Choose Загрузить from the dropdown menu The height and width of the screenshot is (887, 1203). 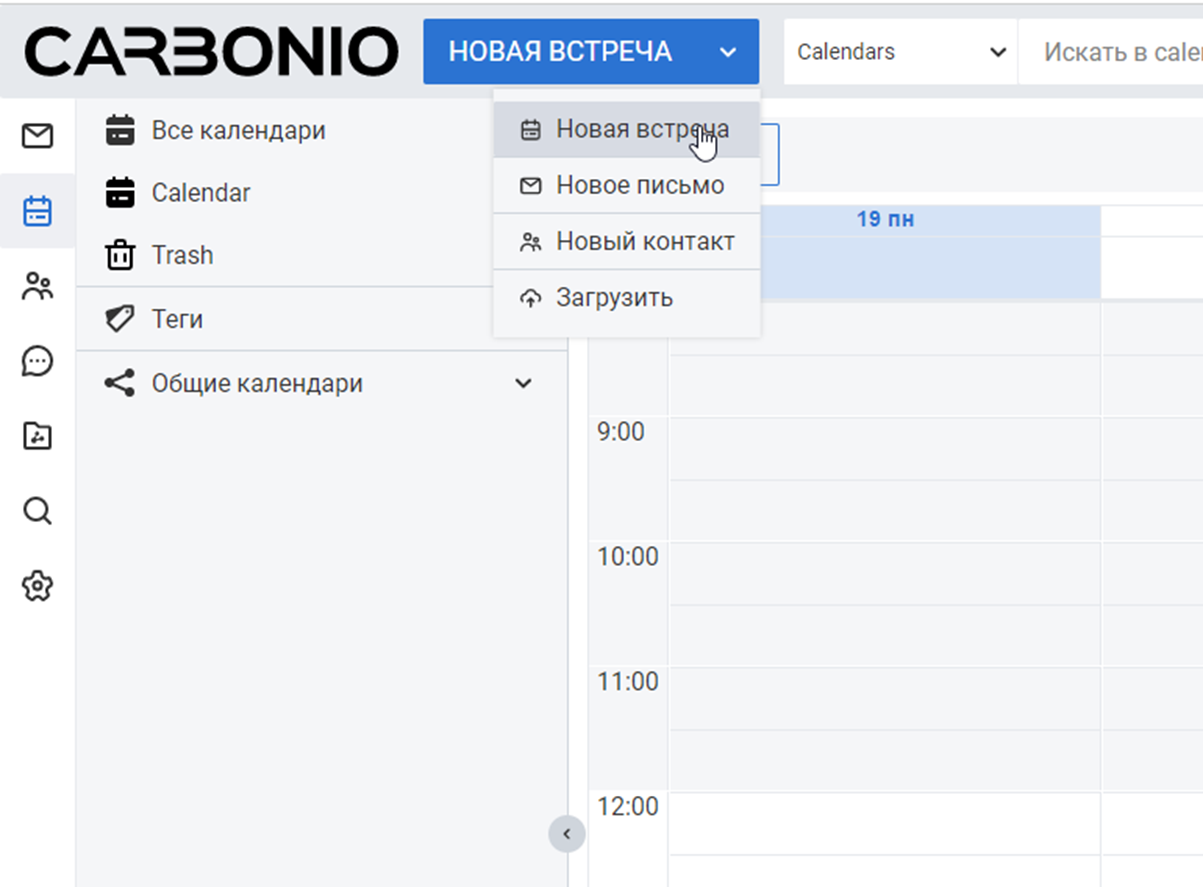point(614,298)
